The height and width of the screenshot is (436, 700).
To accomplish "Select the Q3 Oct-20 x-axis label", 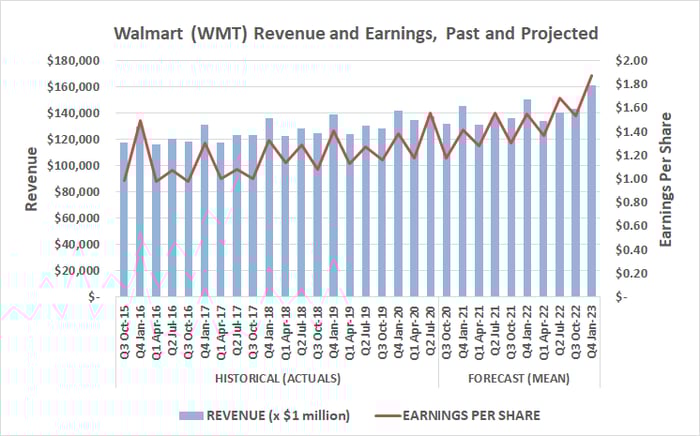I will click(446, 332).
